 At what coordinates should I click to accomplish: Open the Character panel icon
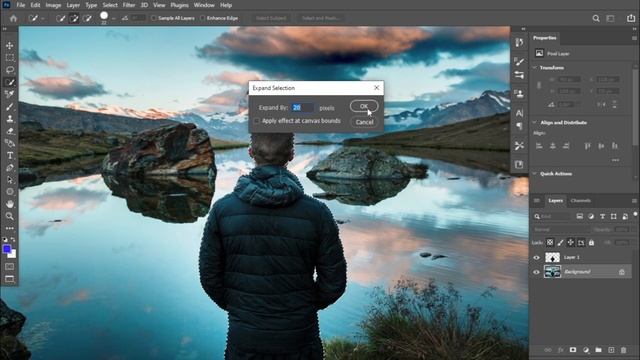[519, 113]
